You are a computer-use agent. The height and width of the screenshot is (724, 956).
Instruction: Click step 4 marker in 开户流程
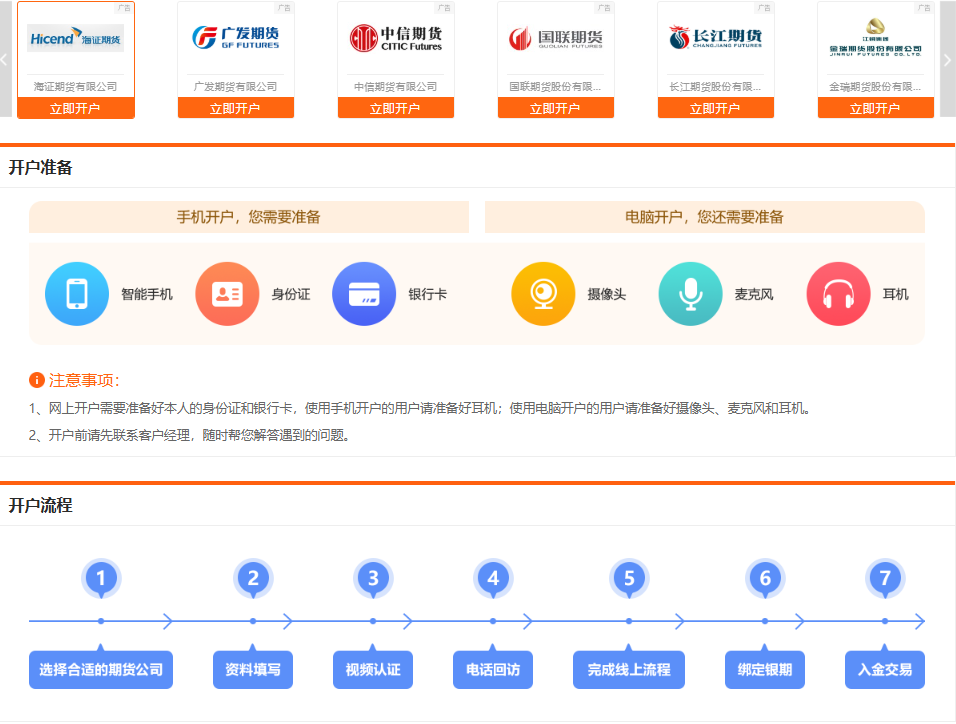tap(493, 578)
